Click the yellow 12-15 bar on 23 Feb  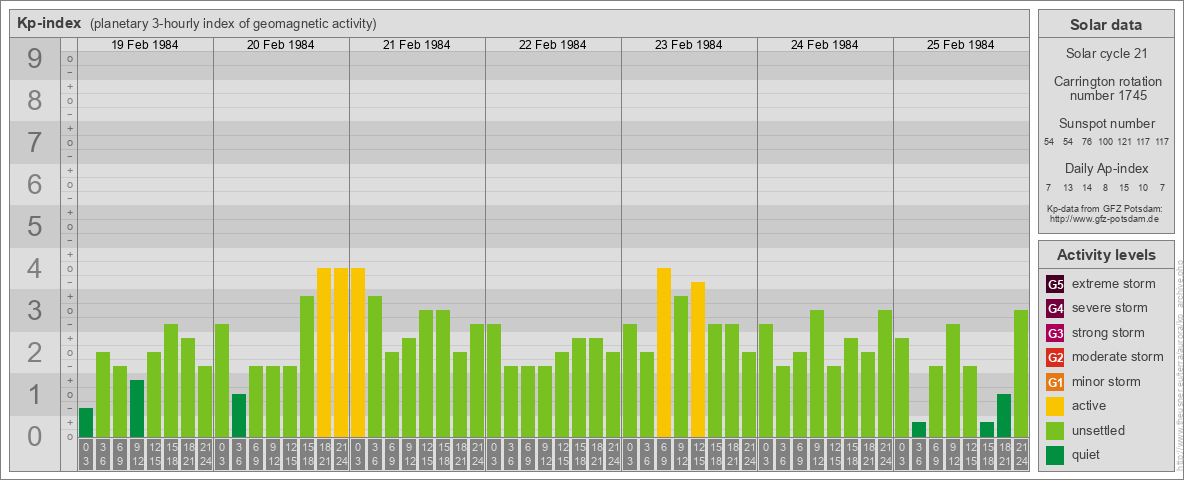[x=698, y=359]
